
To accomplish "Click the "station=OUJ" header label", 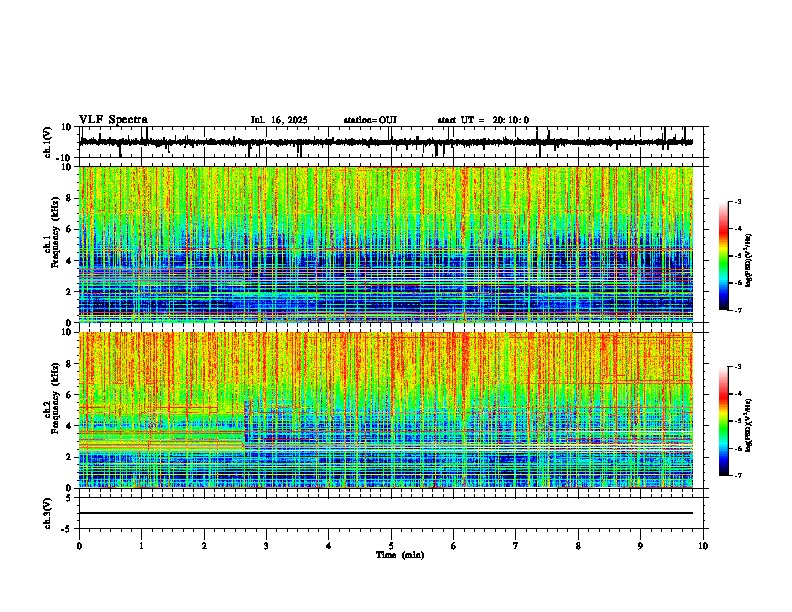I will click(x=370, y=120).
